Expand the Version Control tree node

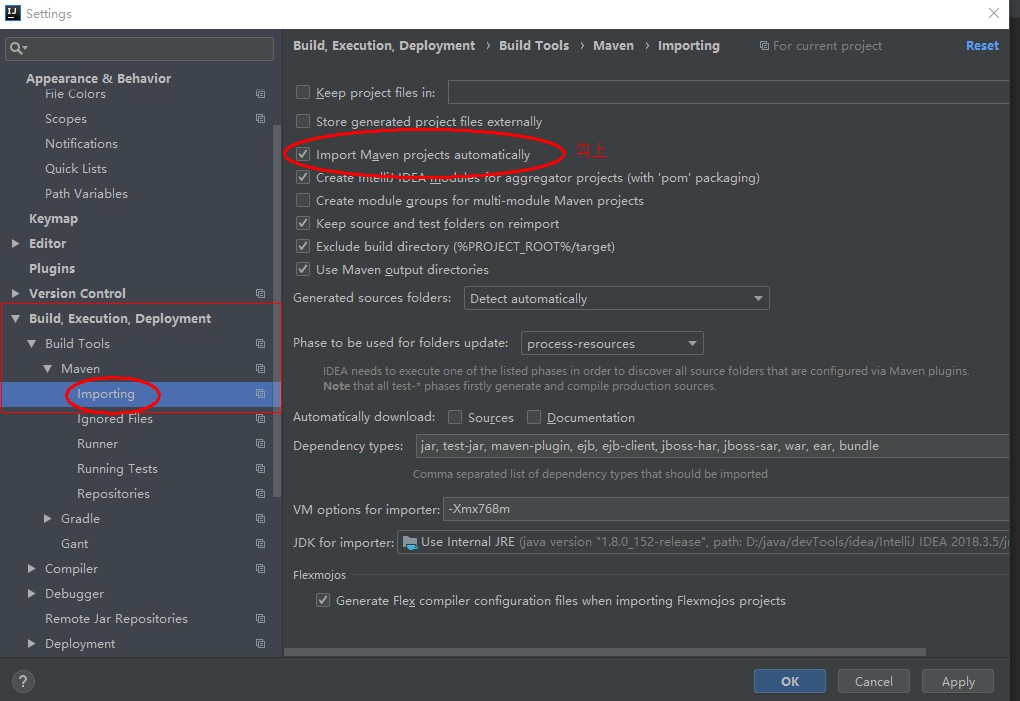point(16,293)
